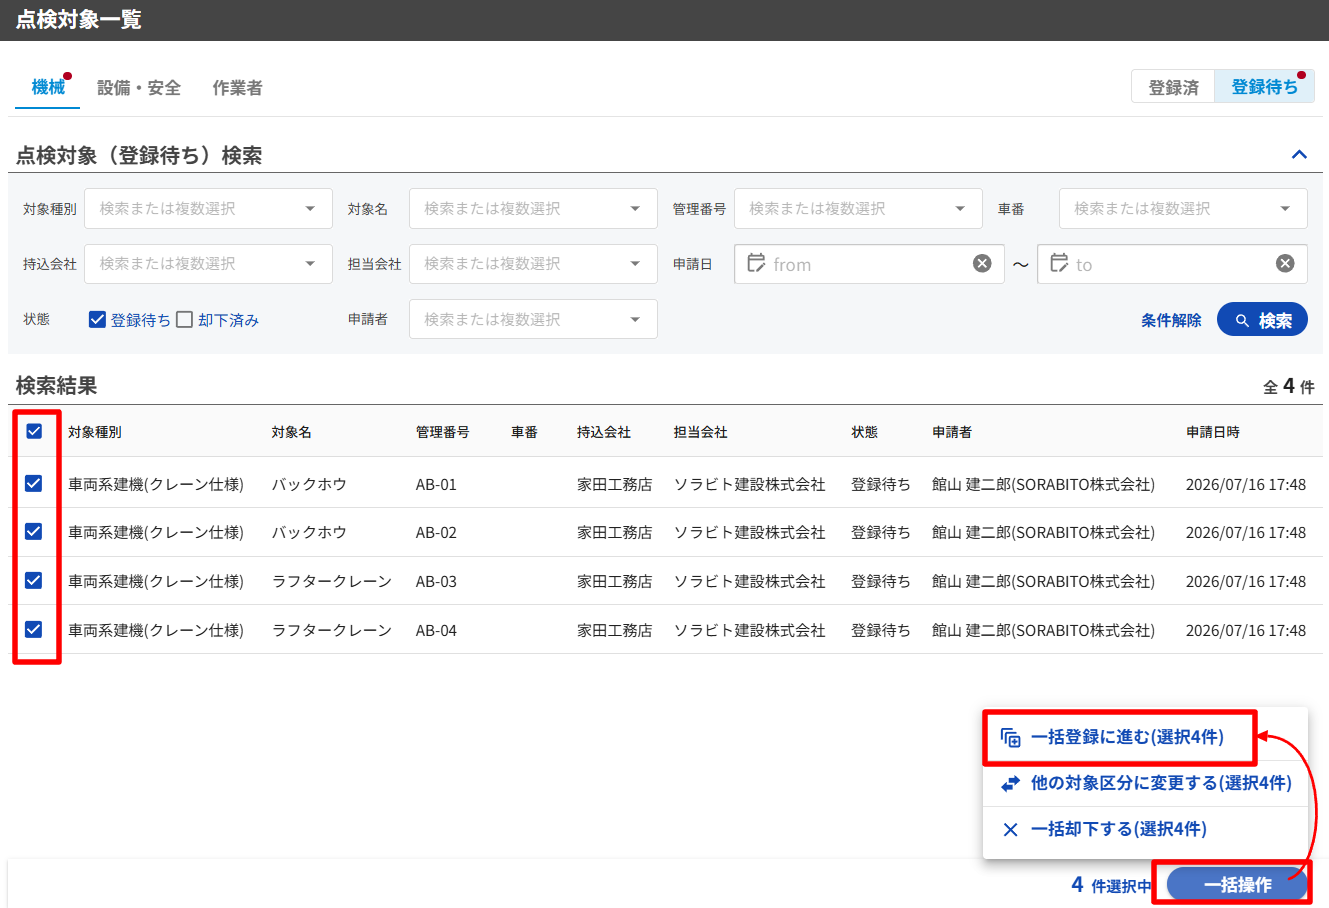Click ソラビト建設株式会社 in the AB-03 row
Image resolution: width=1329 pixels, height=908 pixels.
(750, 581)
